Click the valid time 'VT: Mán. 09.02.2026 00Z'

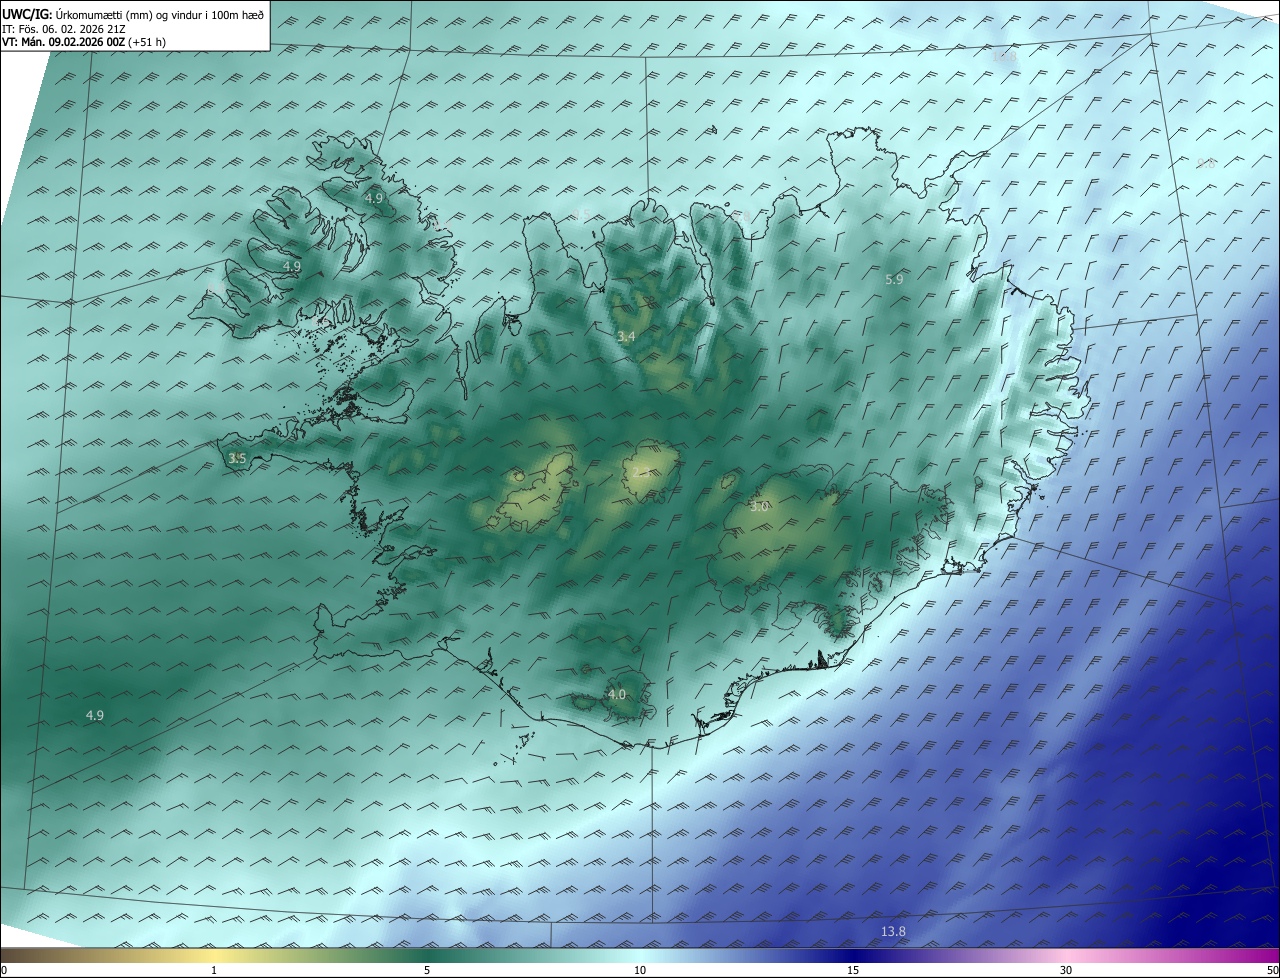point(63,42)
